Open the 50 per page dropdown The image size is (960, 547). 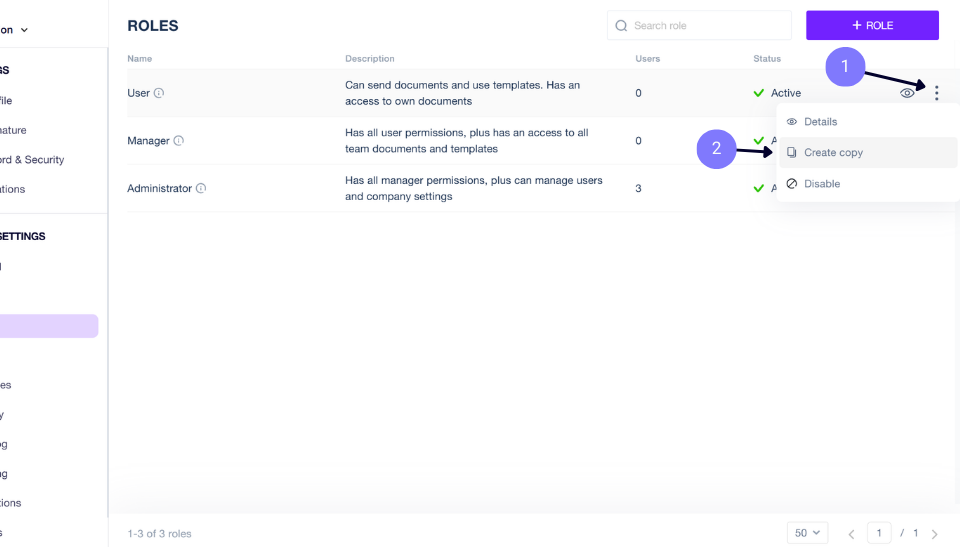(x=808, y=533)
